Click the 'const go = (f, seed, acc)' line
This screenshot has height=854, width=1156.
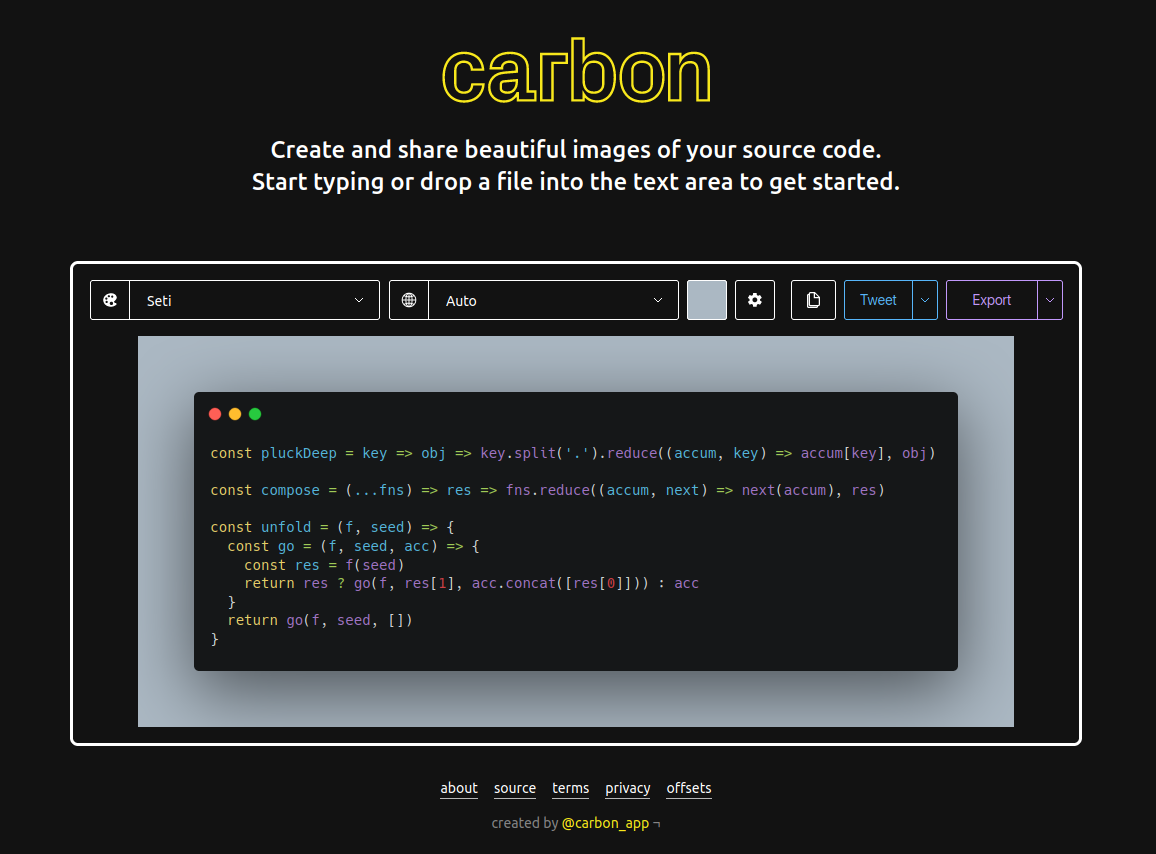tap(354, 546)
